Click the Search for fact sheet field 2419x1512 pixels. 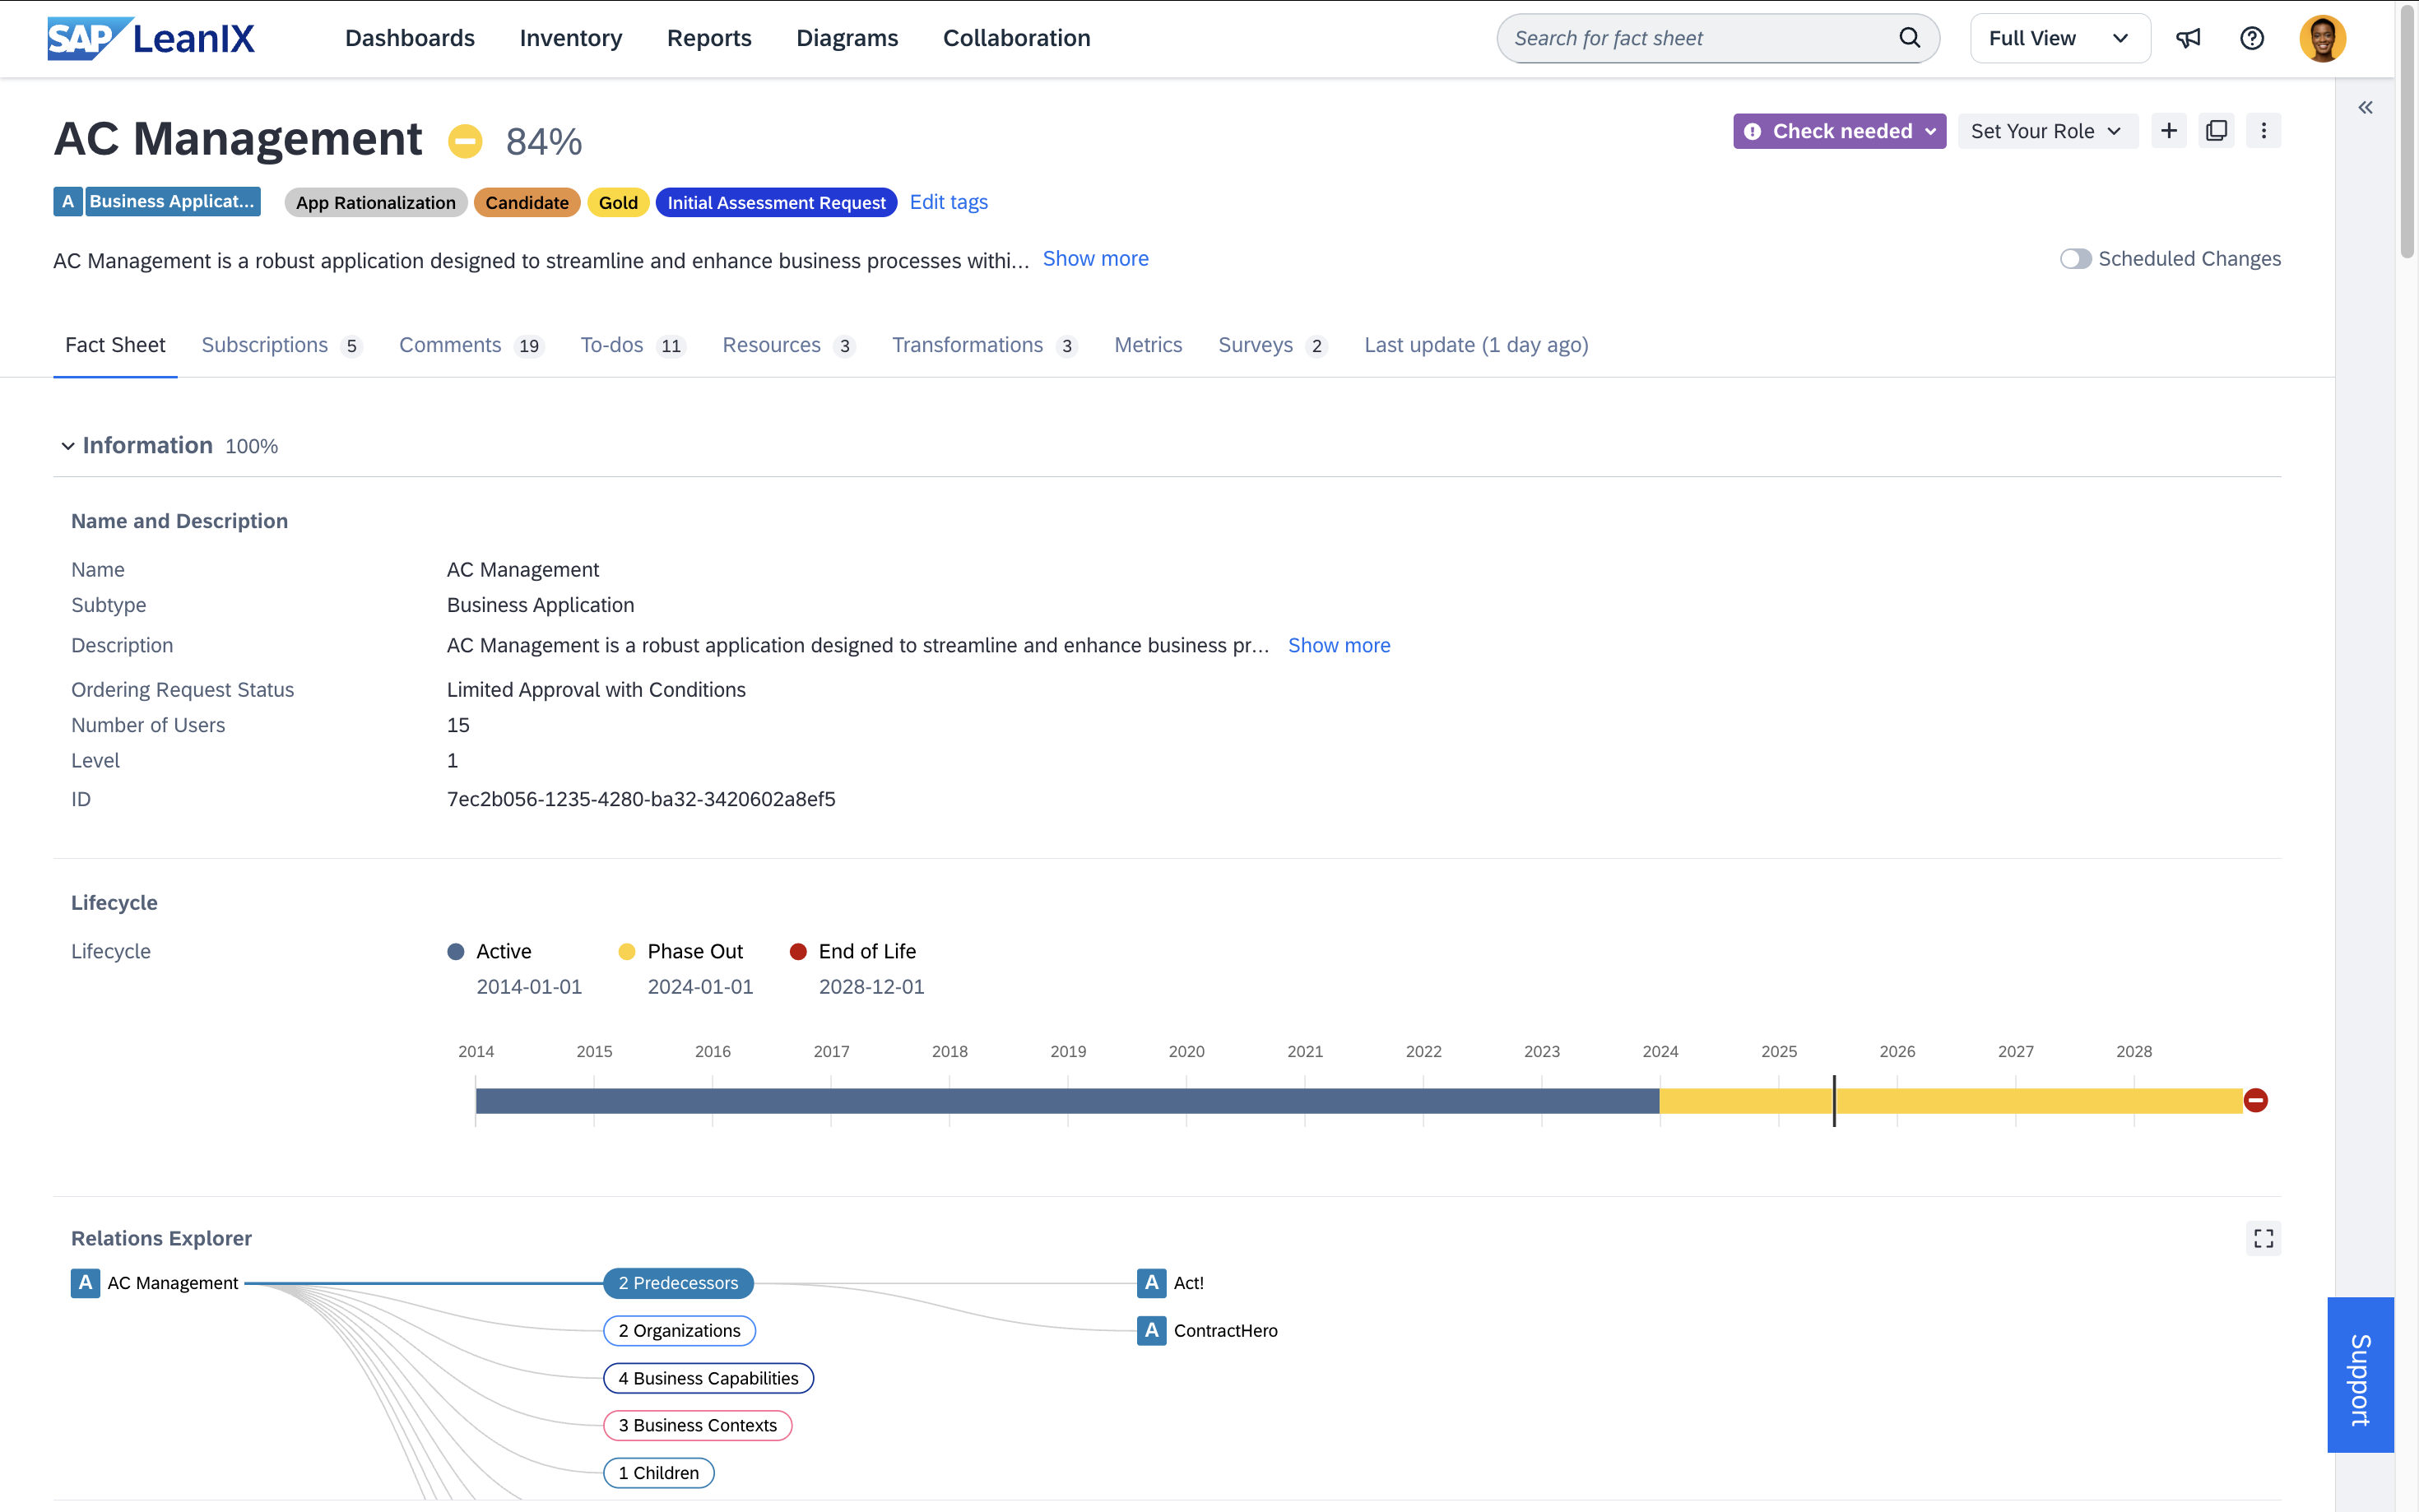(x=1700, y=38)
